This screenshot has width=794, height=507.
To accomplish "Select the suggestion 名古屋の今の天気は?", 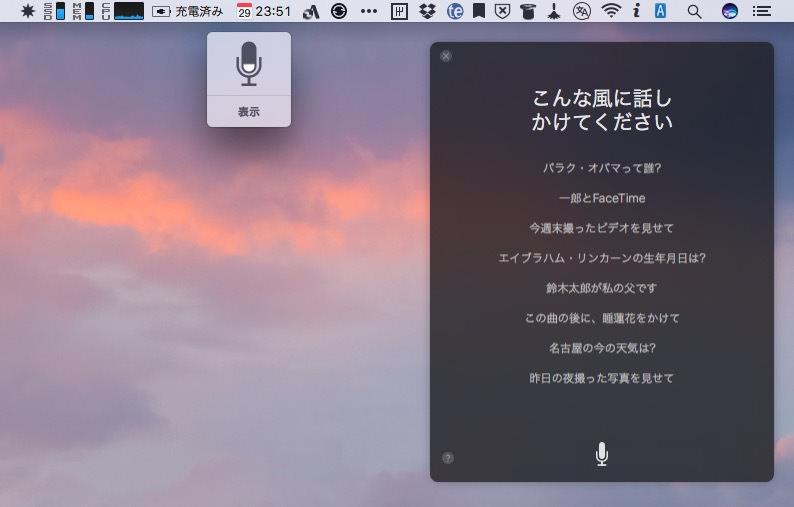I will tap(601, 348).
